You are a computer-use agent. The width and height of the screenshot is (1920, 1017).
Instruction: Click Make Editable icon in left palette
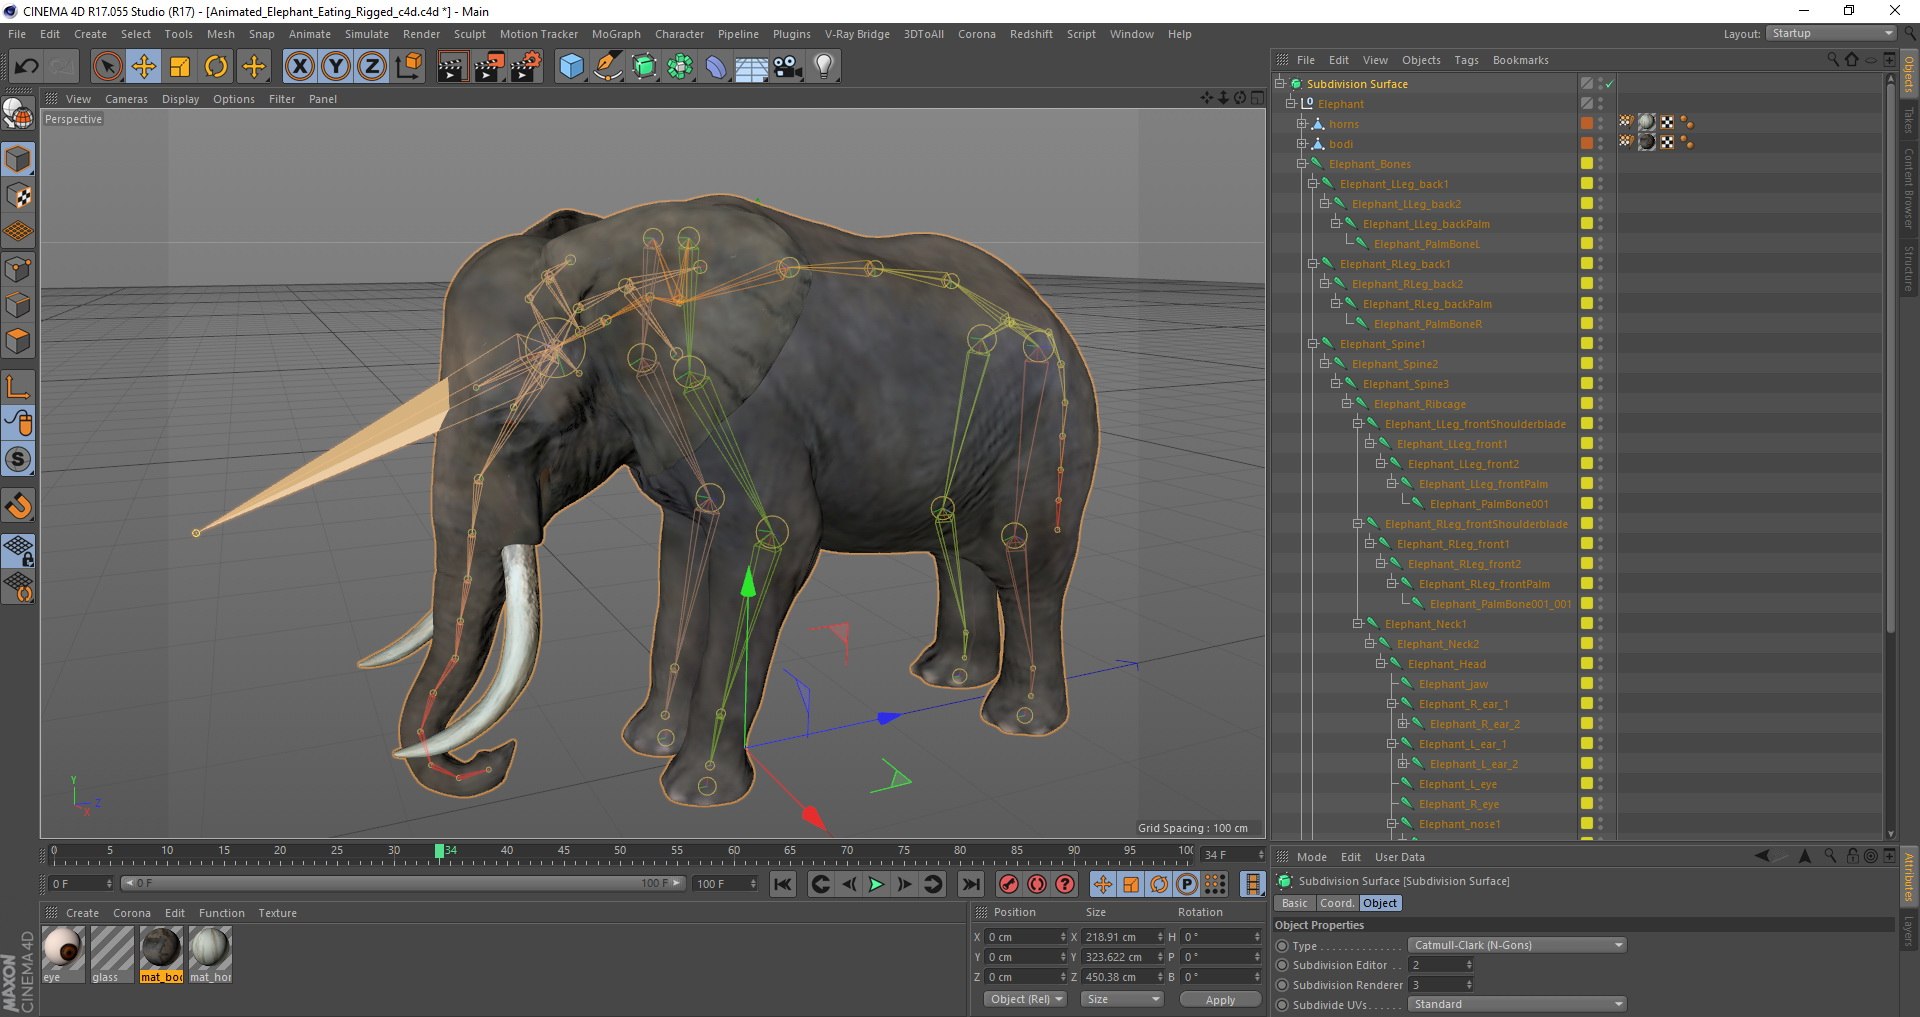pyautogui.click(x=19, y=115)
